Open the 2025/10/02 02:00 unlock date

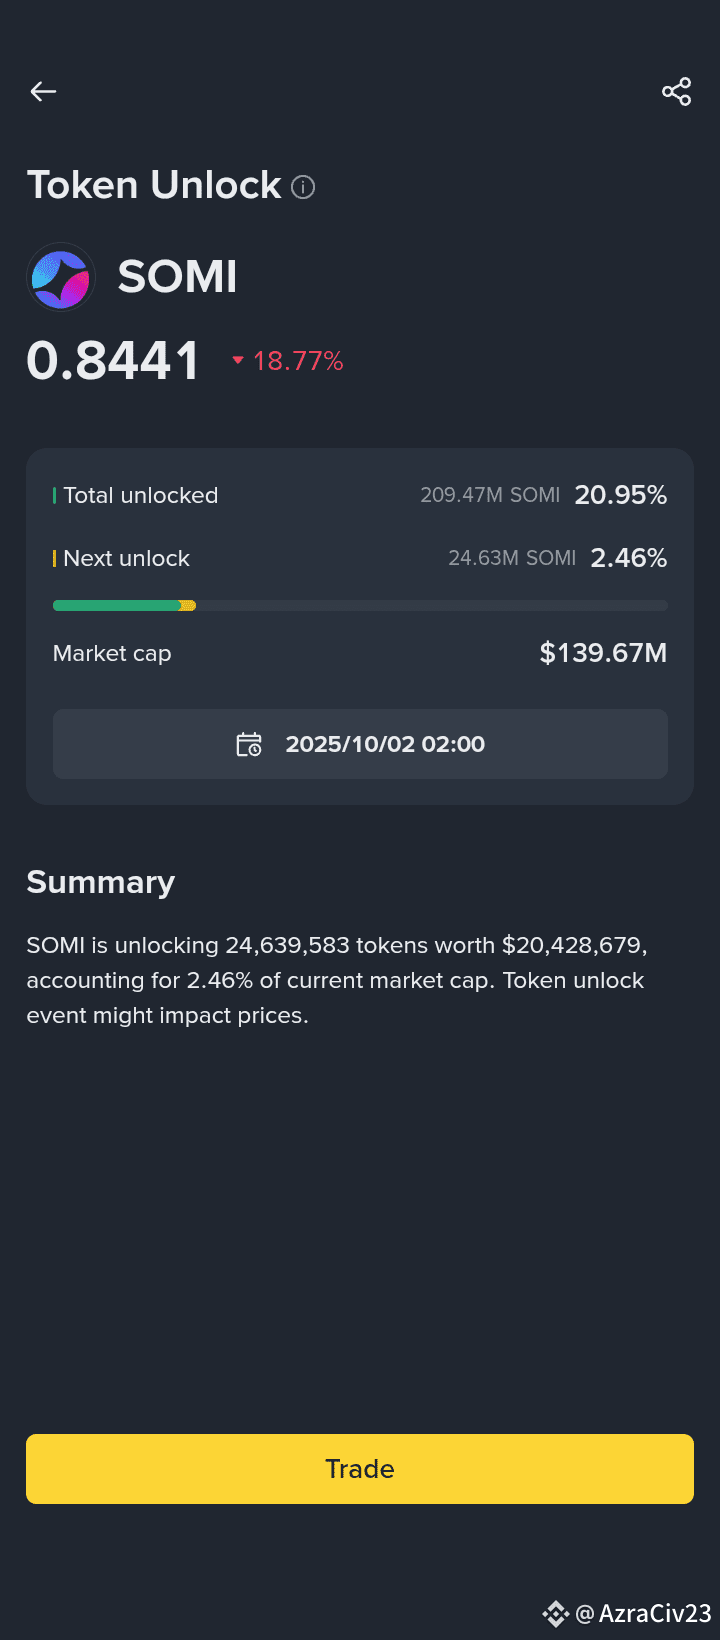(x=385, y=745)
